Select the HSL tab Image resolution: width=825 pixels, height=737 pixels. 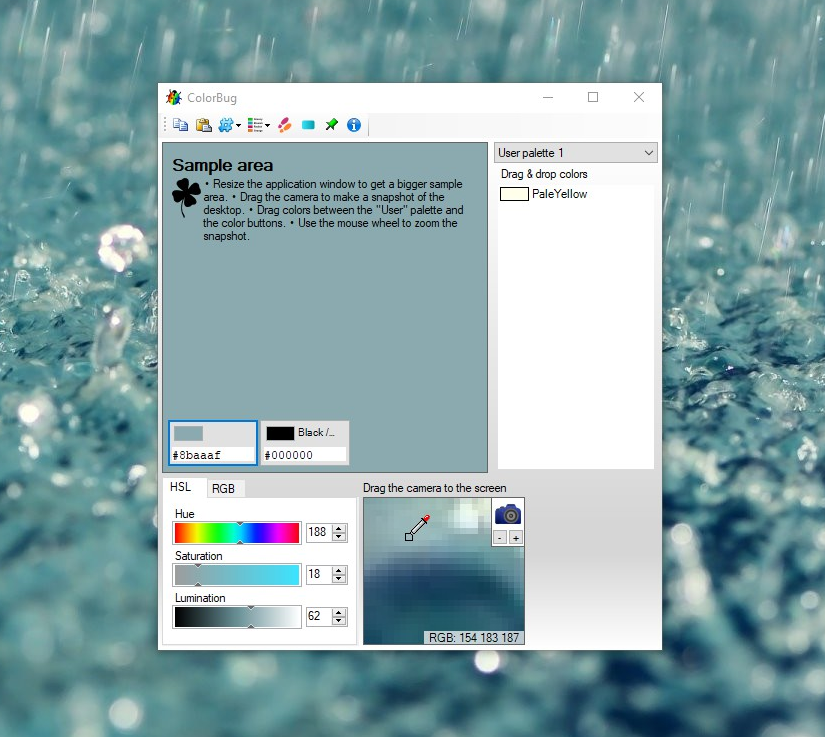coord(180,487)
